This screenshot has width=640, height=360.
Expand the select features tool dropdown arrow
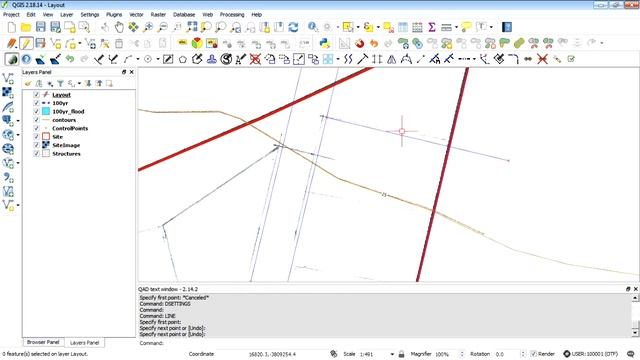[358, 27]
